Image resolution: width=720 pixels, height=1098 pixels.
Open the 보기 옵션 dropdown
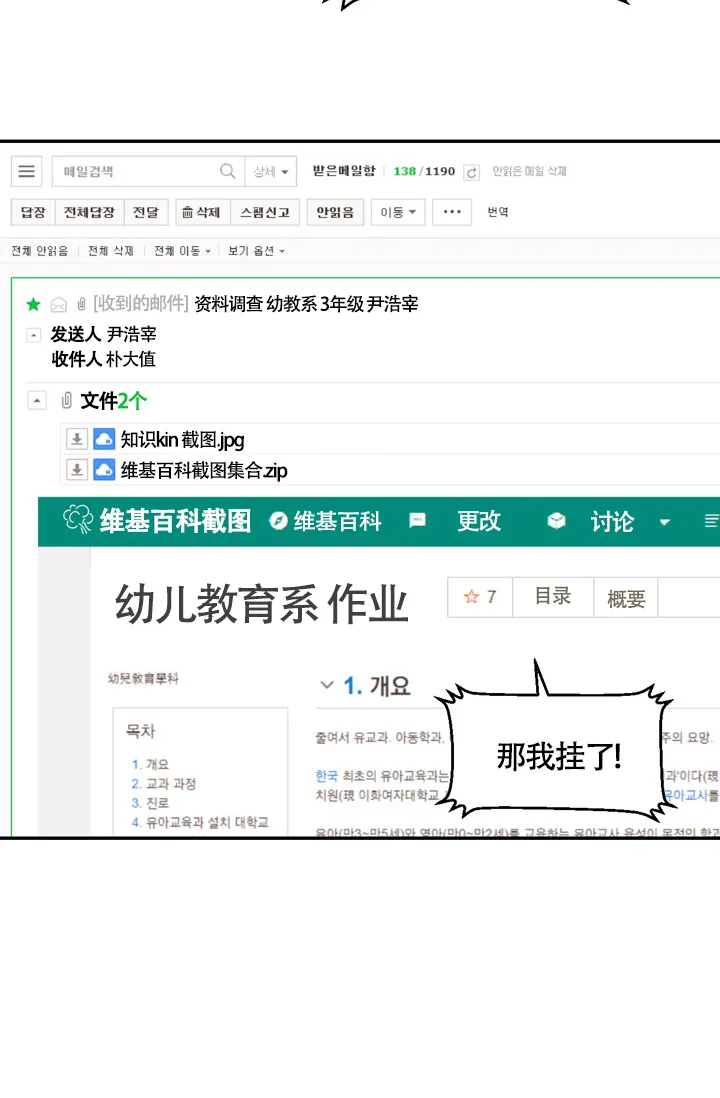point(256,251)
